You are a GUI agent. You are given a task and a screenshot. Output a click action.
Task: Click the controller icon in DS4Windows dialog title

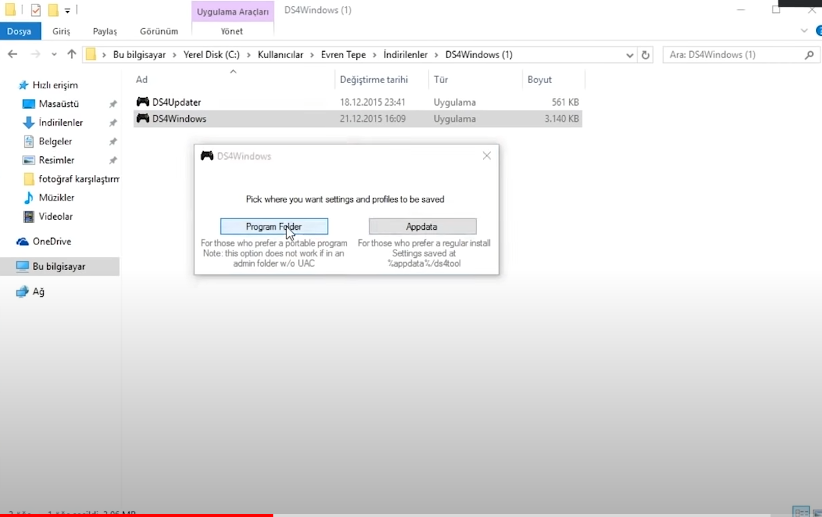(x=207, y=156)
